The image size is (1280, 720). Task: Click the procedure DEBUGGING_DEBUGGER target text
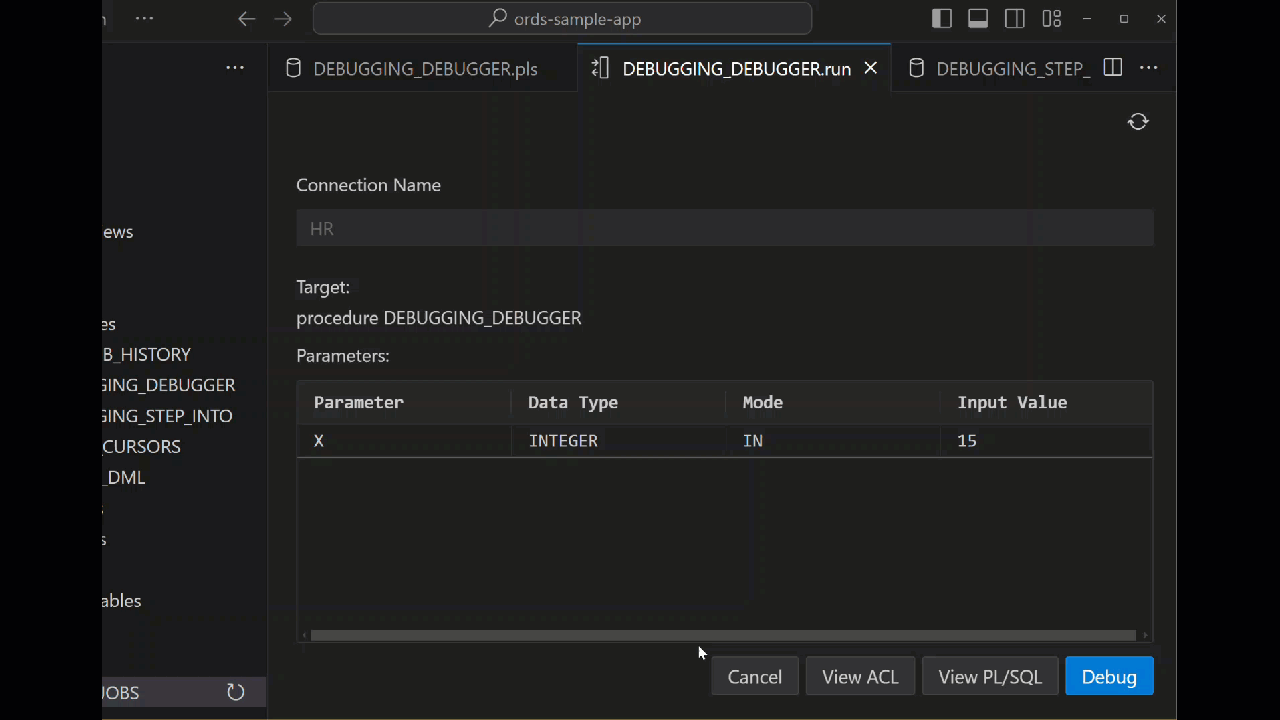tap(438, 318)
